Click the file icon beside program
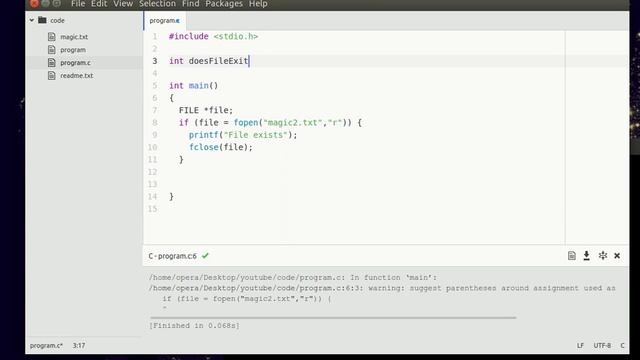Viewport: 640px width, 360px height. tap(51, 50)
